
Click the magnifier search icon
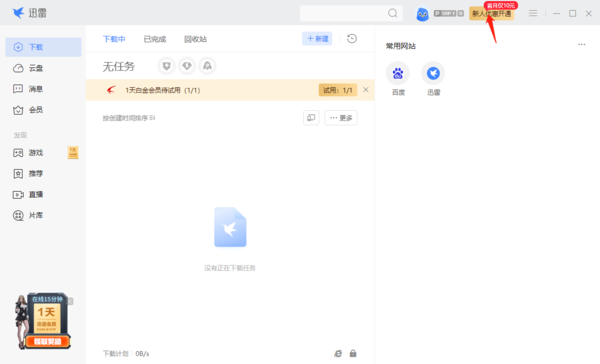click(393, 13)
